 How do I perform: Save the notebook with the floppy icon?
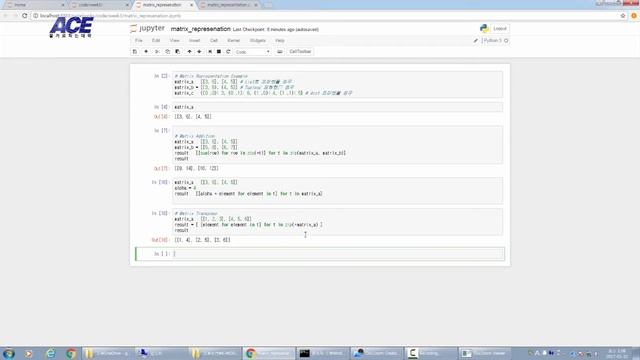pos(135,52)
